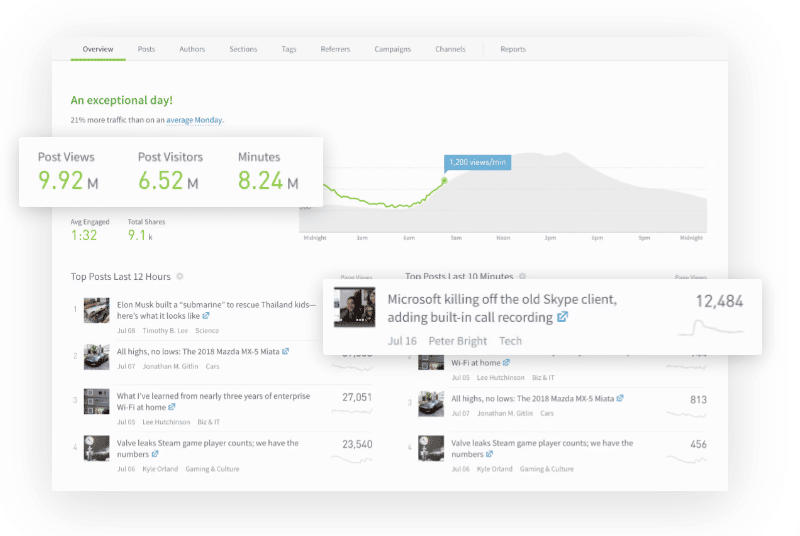Click author Lee Hutchinson in Last 12 Hours list
Image resolution: width=800 pixels, height=536 pixels.
click(x=166, y=422)
